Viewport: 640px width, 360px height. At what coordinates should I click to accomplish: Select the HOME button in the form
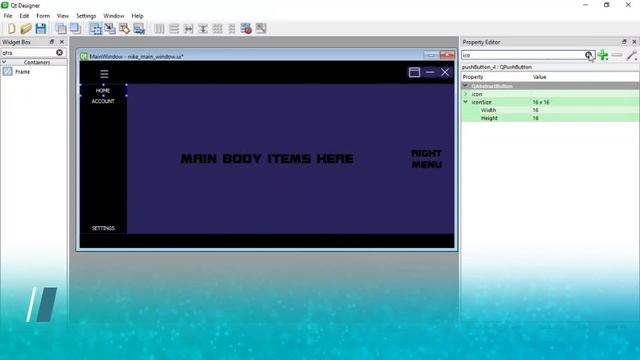(103, 90)
